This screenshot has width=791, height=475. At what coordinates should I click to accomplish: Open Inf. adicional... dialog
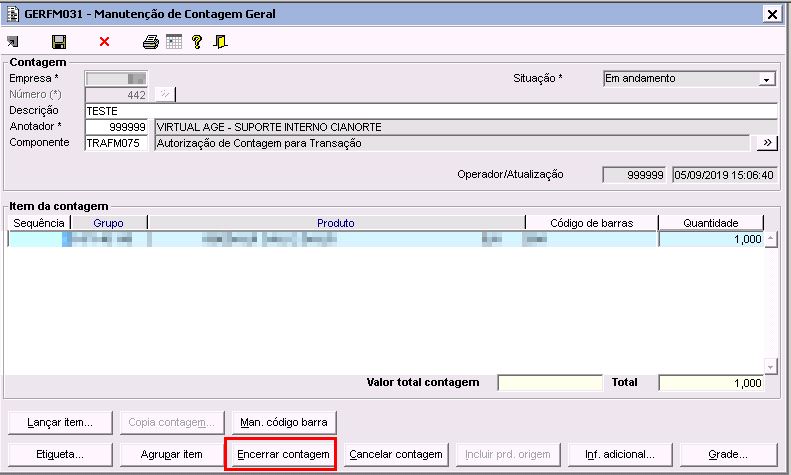click(620, 455)
